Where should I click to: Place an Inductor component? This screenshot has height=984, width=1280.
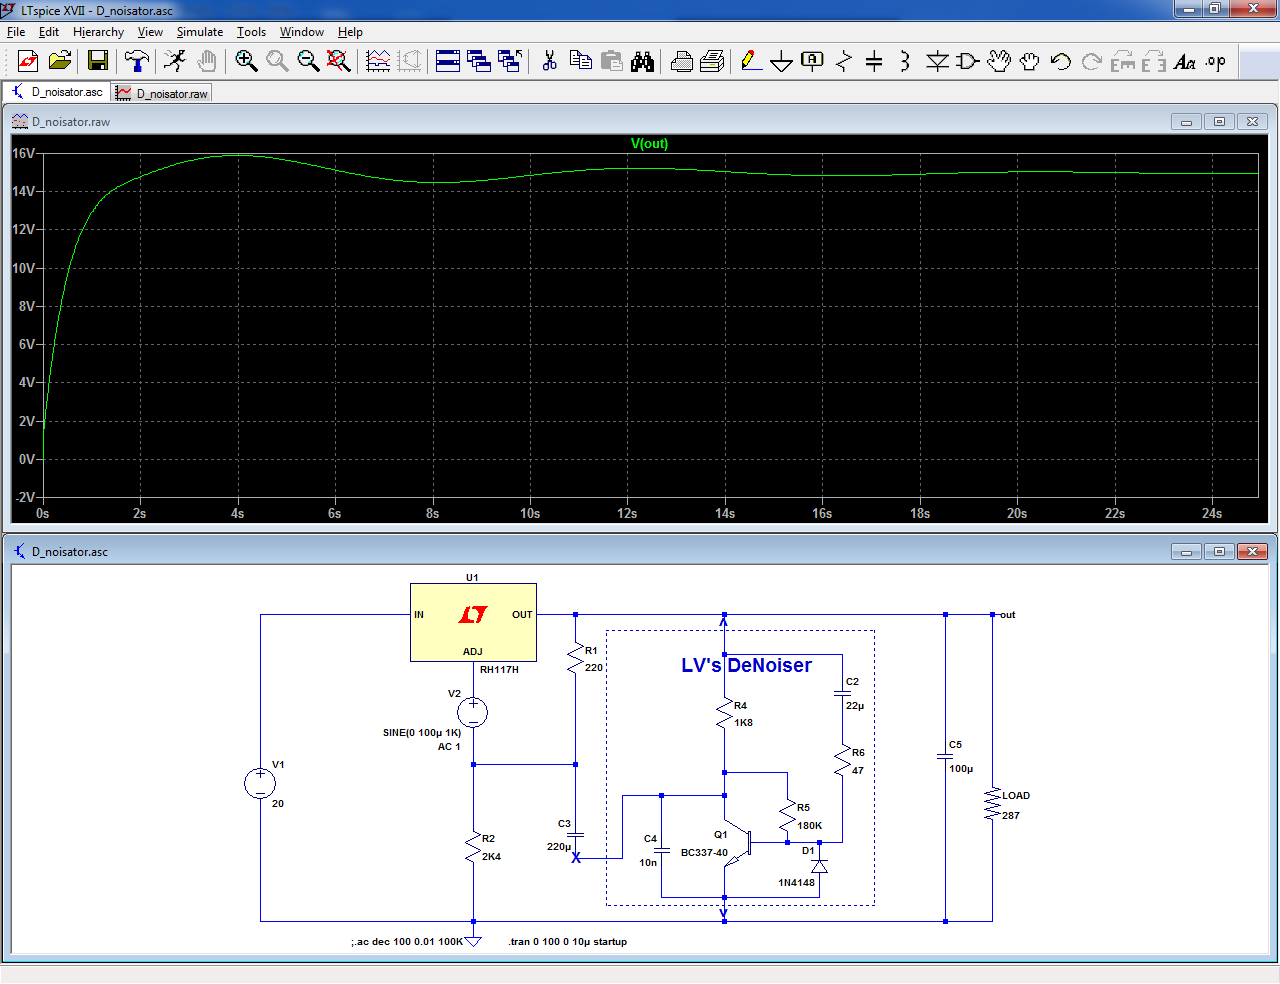tap(905, 62)
